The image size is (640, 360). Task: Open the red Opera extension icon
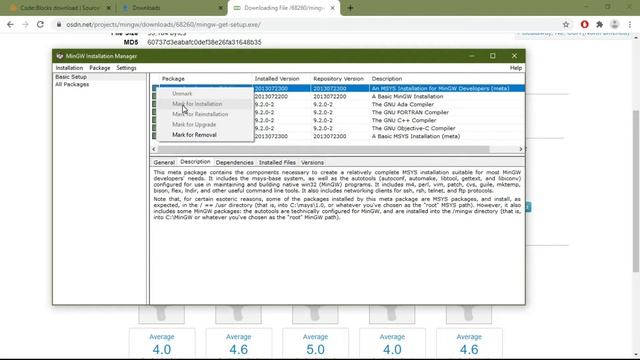[x=584, y=24]
